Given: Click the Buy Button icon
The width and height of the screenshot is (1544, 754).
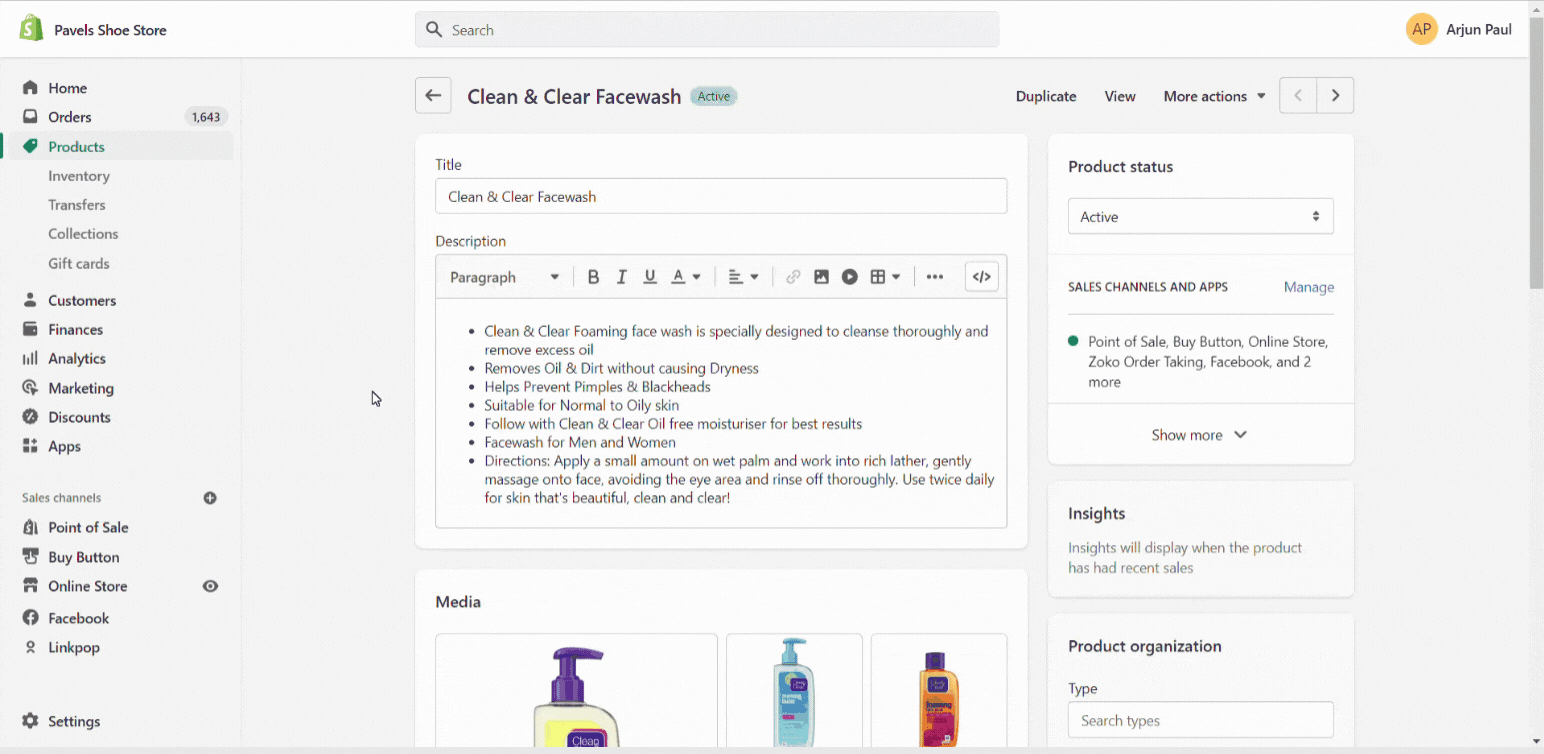Looking at the screenshot, I should (x=30, y=557).
